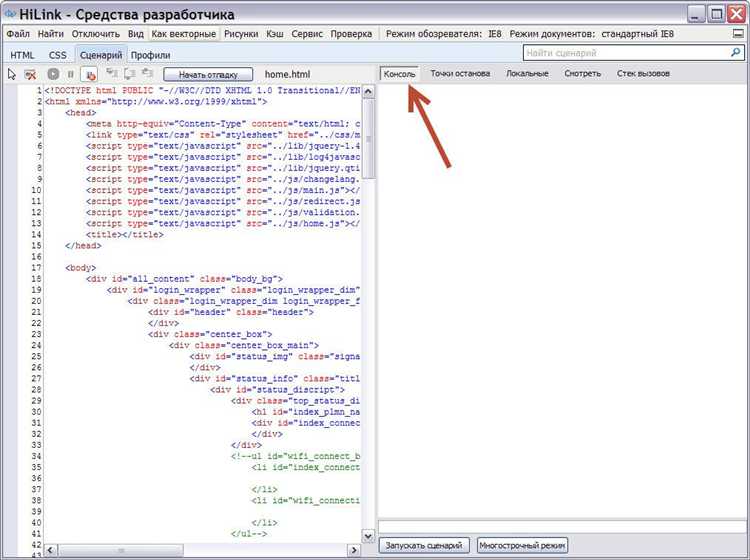Select element by click arrow tool

pyautogui.click(x=11, y=74)
